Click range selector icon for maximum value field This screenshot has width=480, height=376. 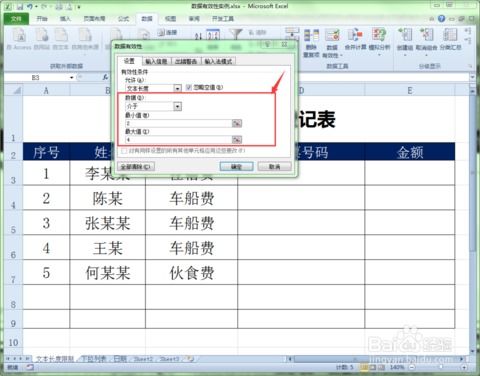(x=237, y=139)
